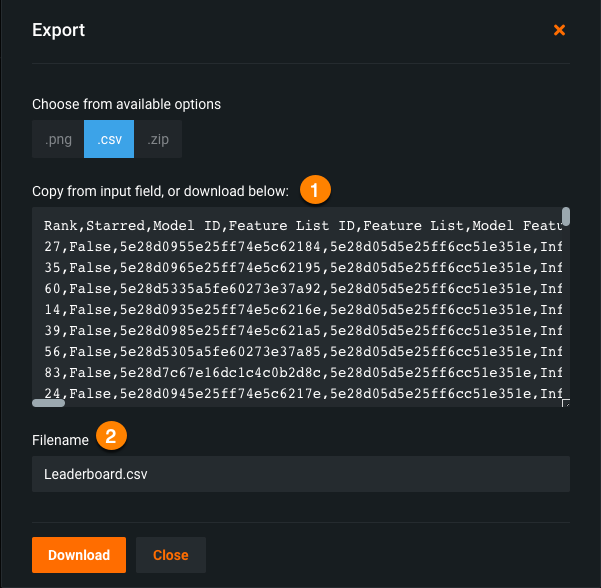The height and width of the screenshot is (588, 601).
Task: Click the CSV row beginning with 14,False
Action: [300, 310]
